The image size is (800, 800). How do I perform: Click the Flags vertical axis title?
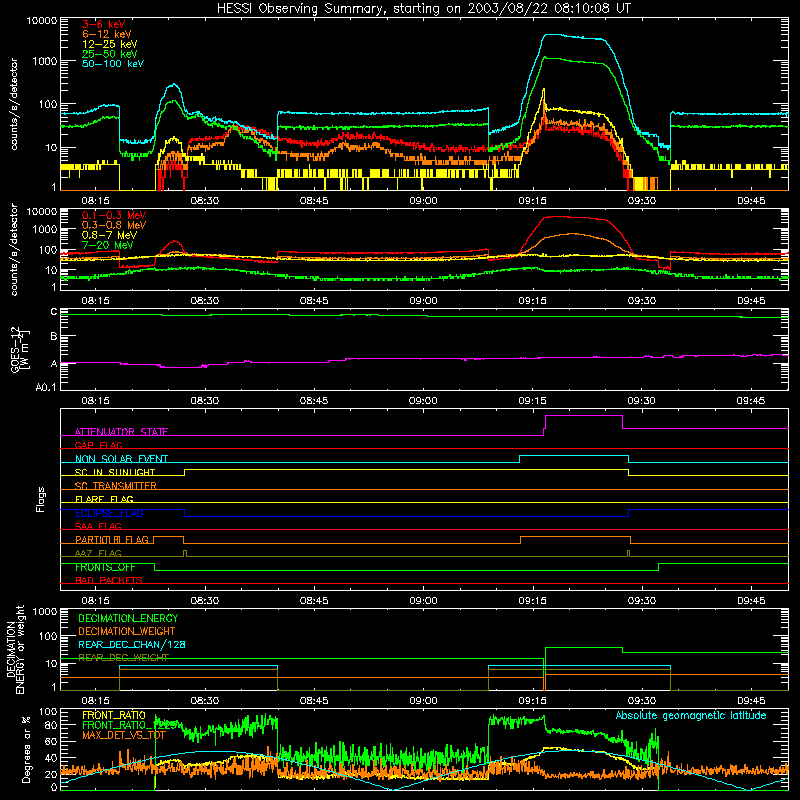click(41, 499)
